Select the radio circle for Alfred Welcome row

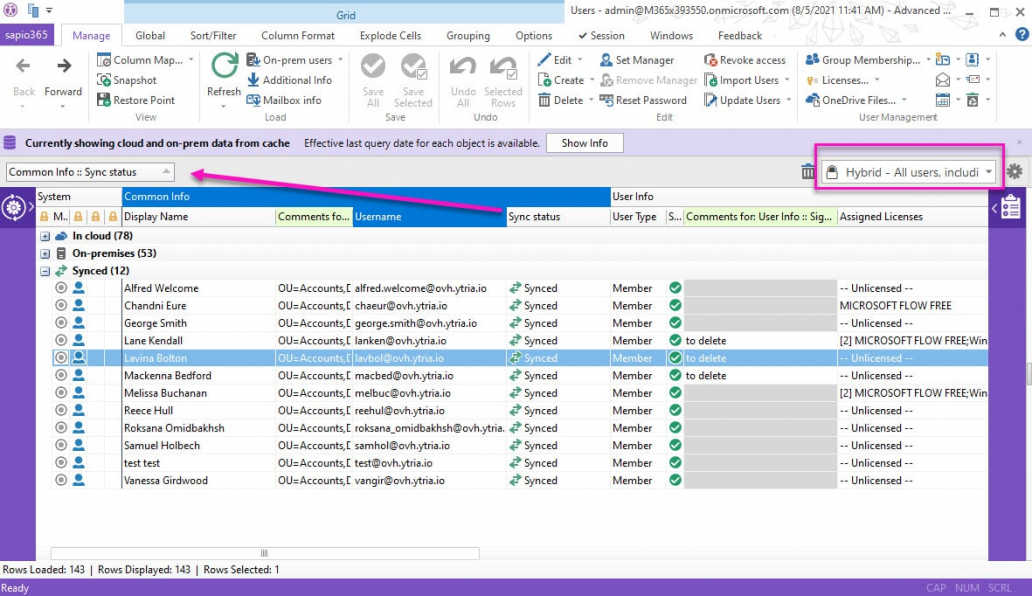(x=61, y=287)
